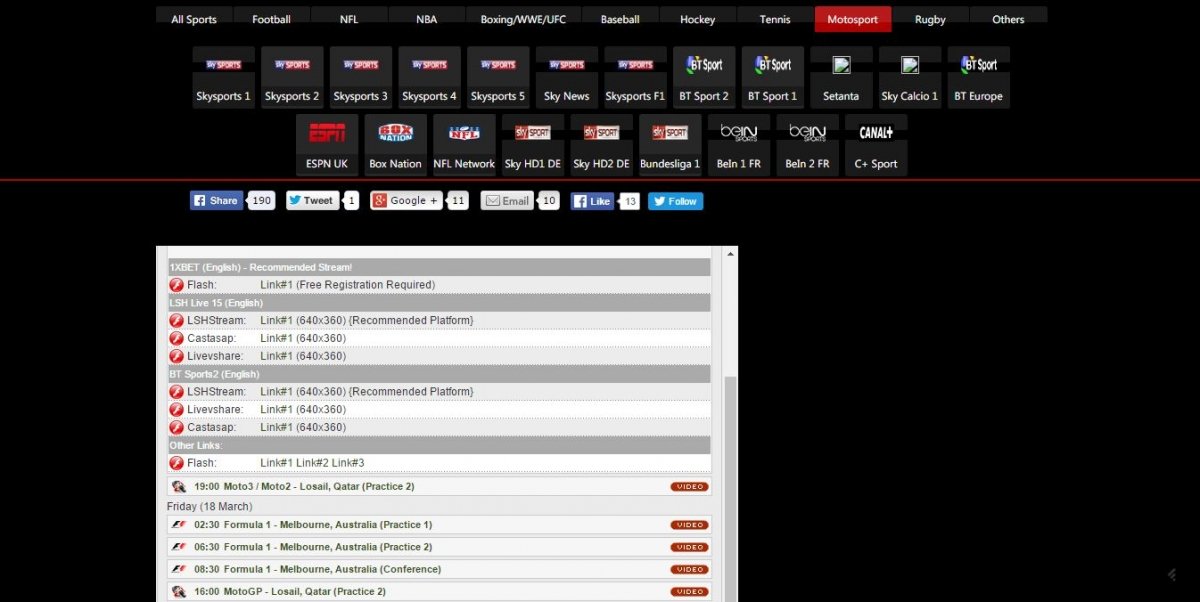Open 1XBET Flash Link#1 (Free Registration Required)
Viewport: 1200px width, 602px height.
347,285
